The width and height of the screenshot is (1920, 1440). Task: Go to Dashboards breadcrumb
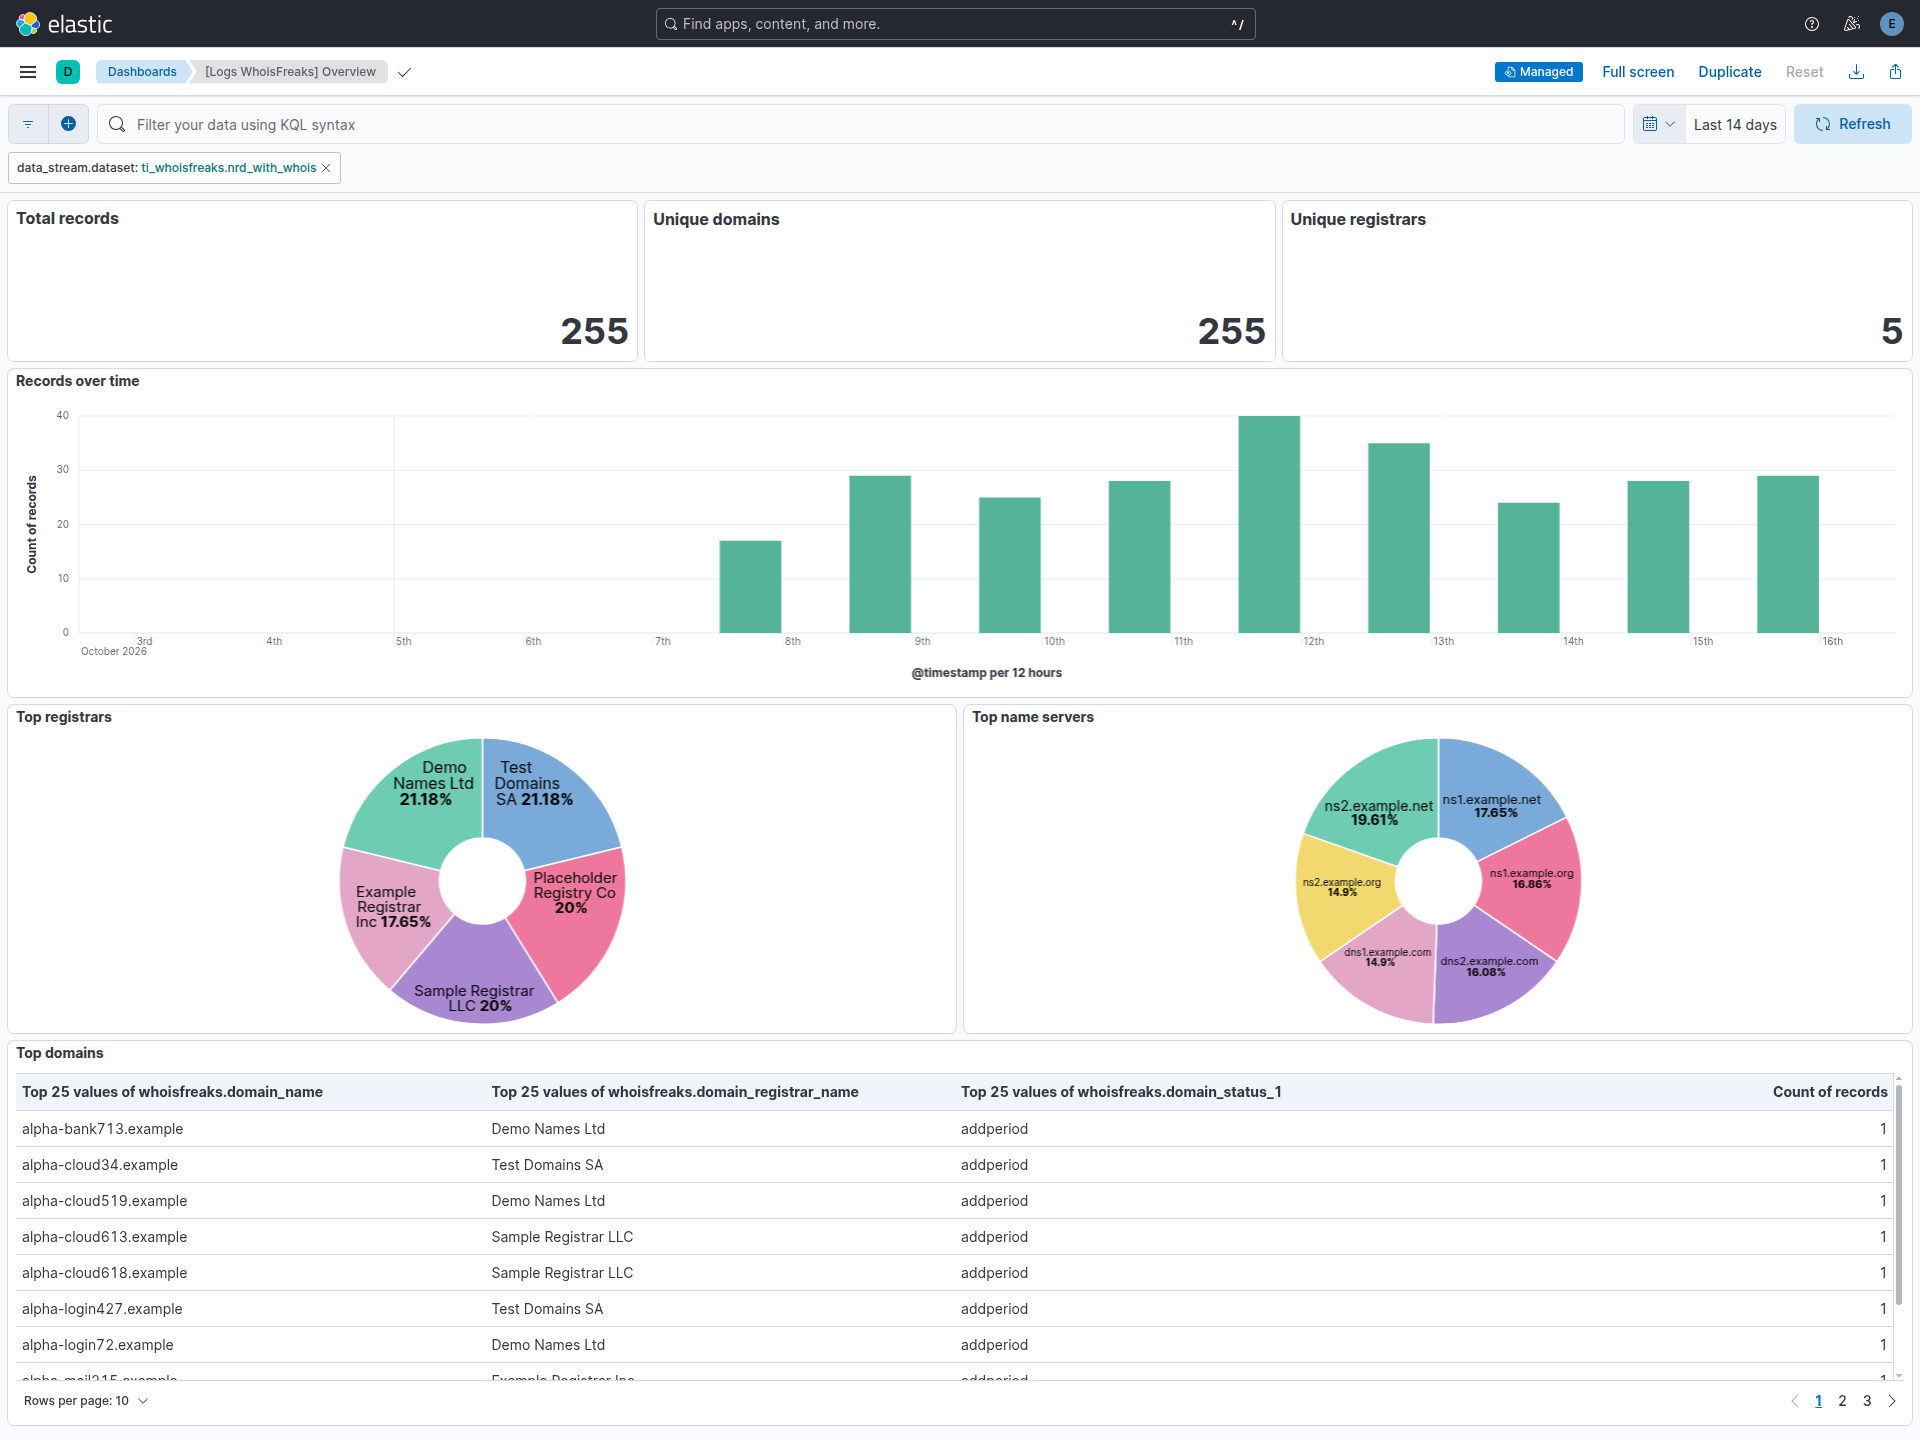click(142, 72)
